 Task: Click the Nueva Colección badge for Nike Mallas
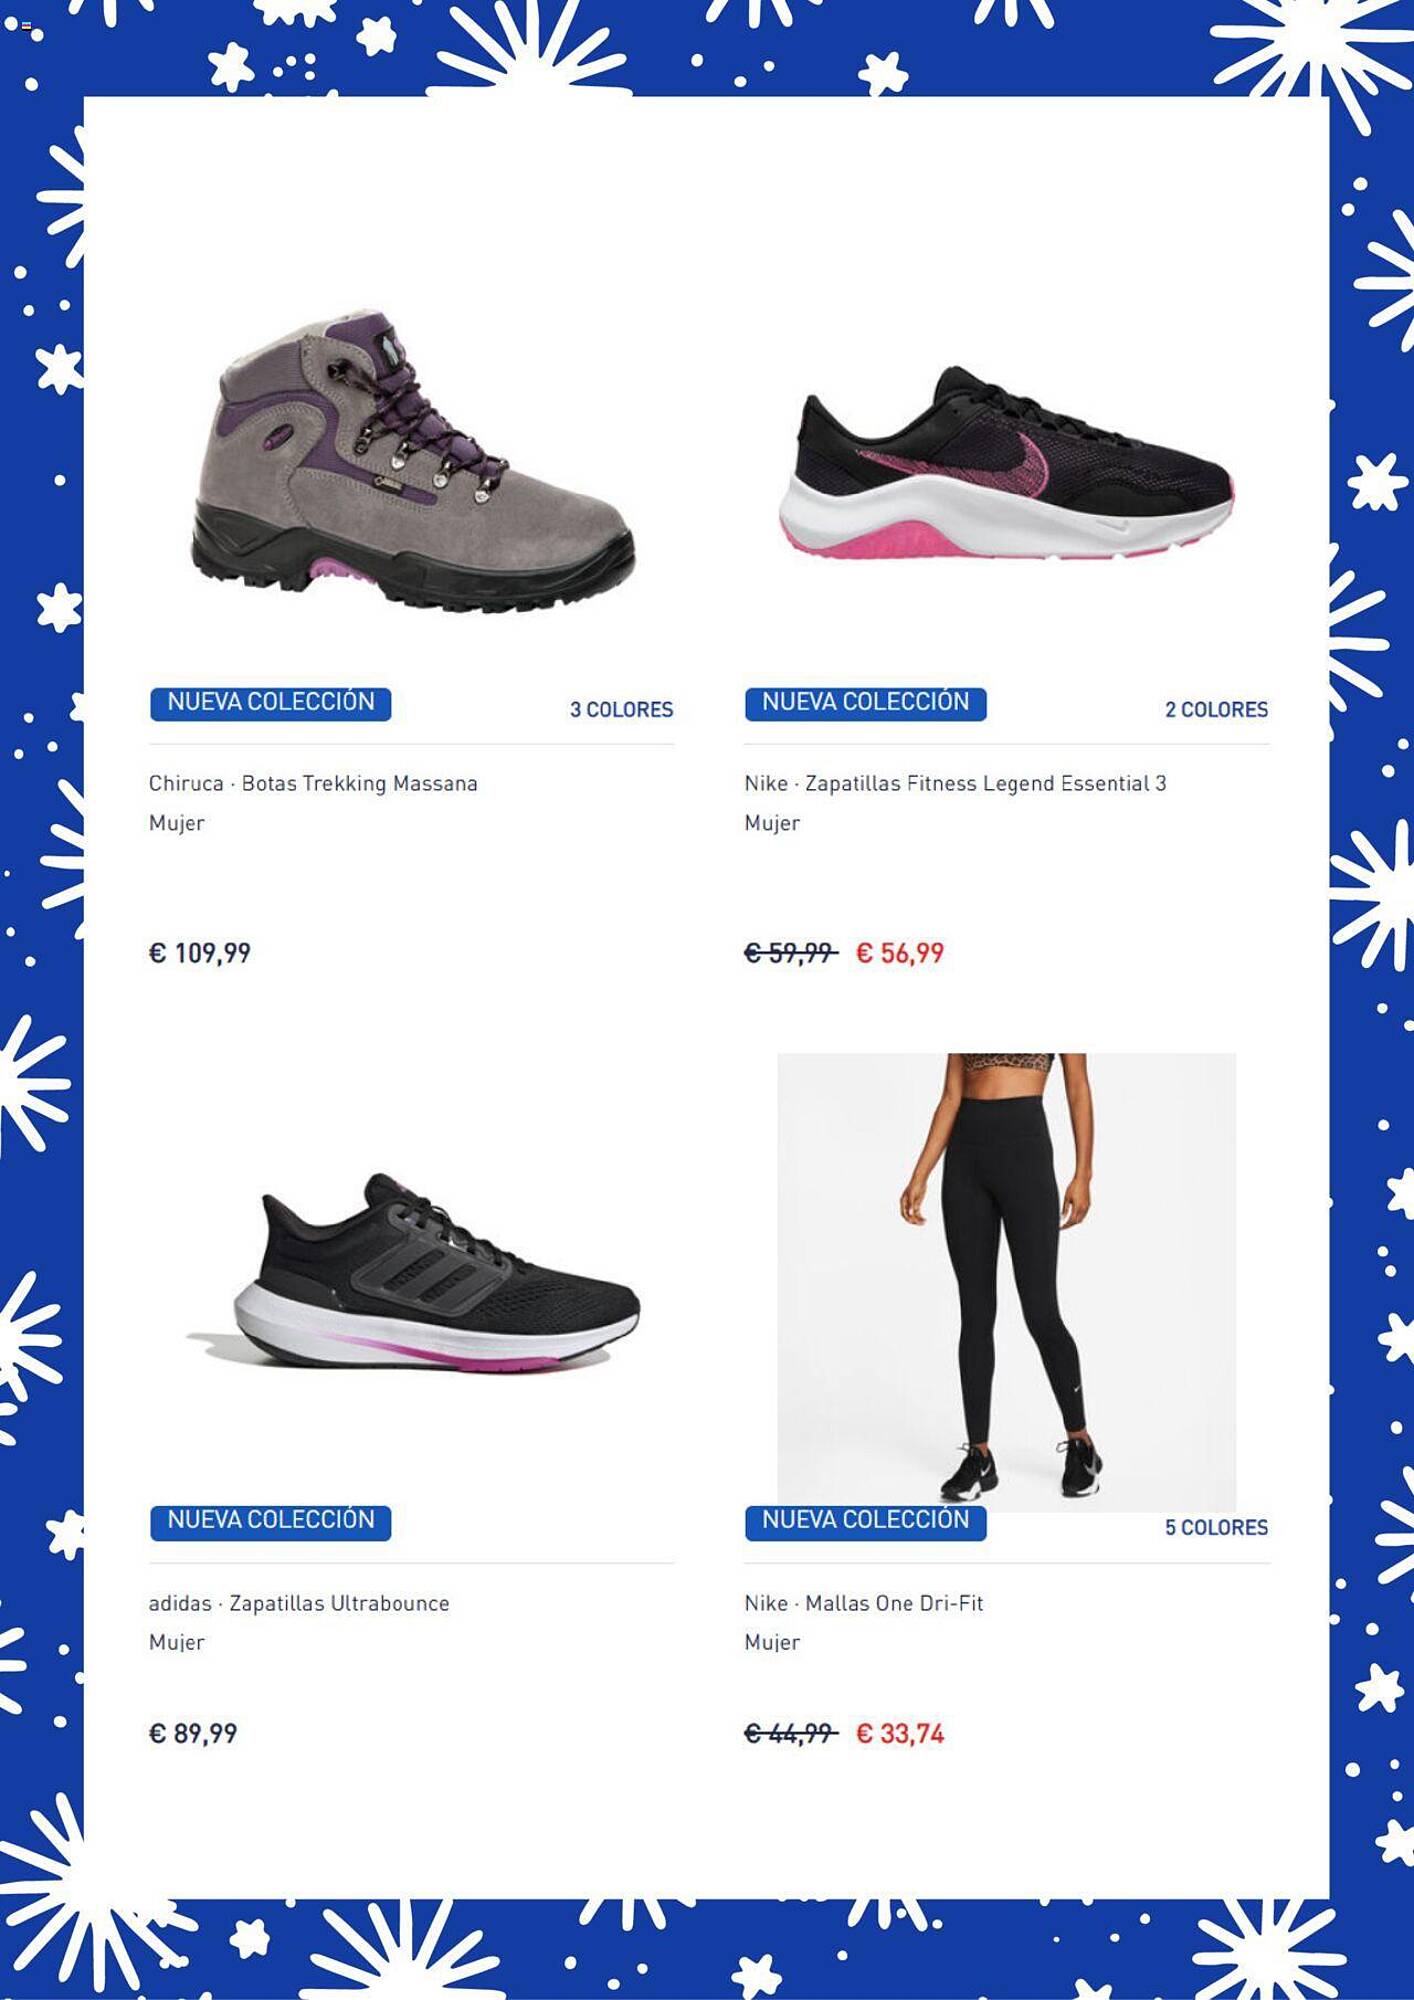point(865,1521)
